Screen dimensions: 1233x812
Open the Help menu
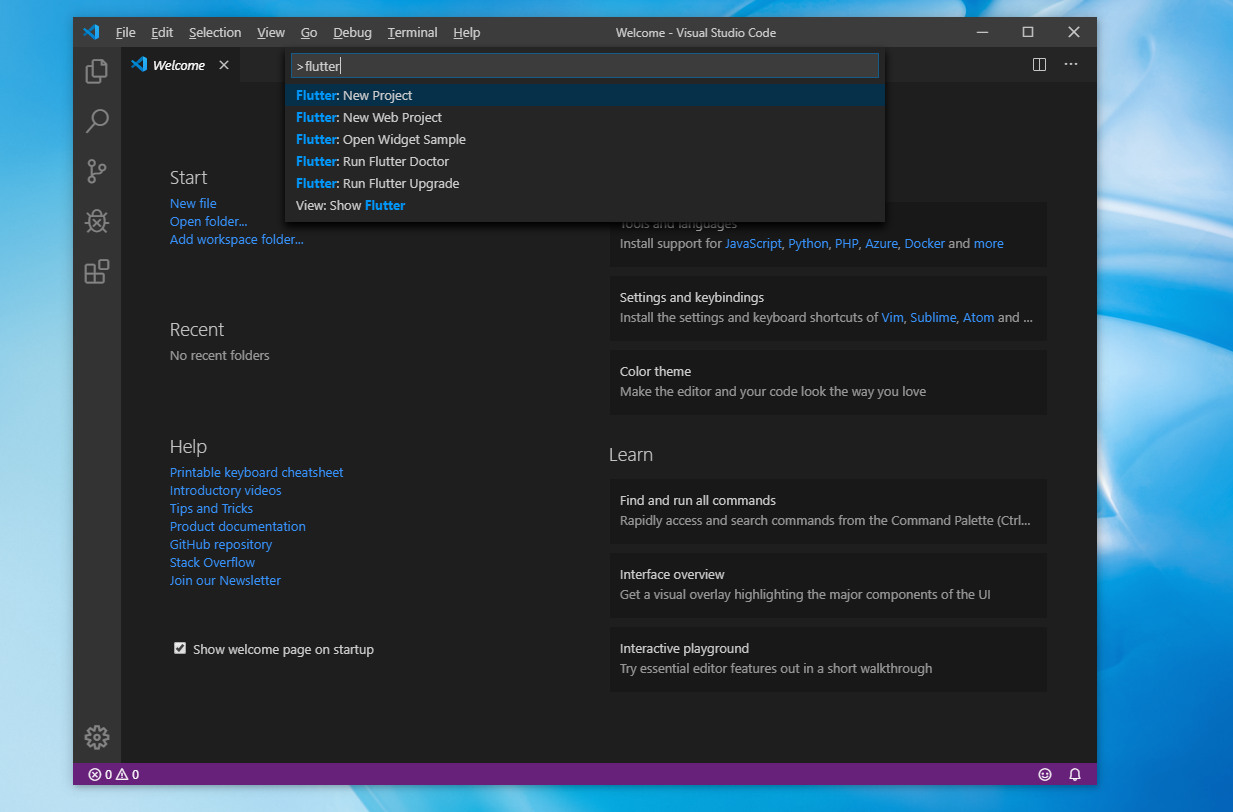point(467,32)
